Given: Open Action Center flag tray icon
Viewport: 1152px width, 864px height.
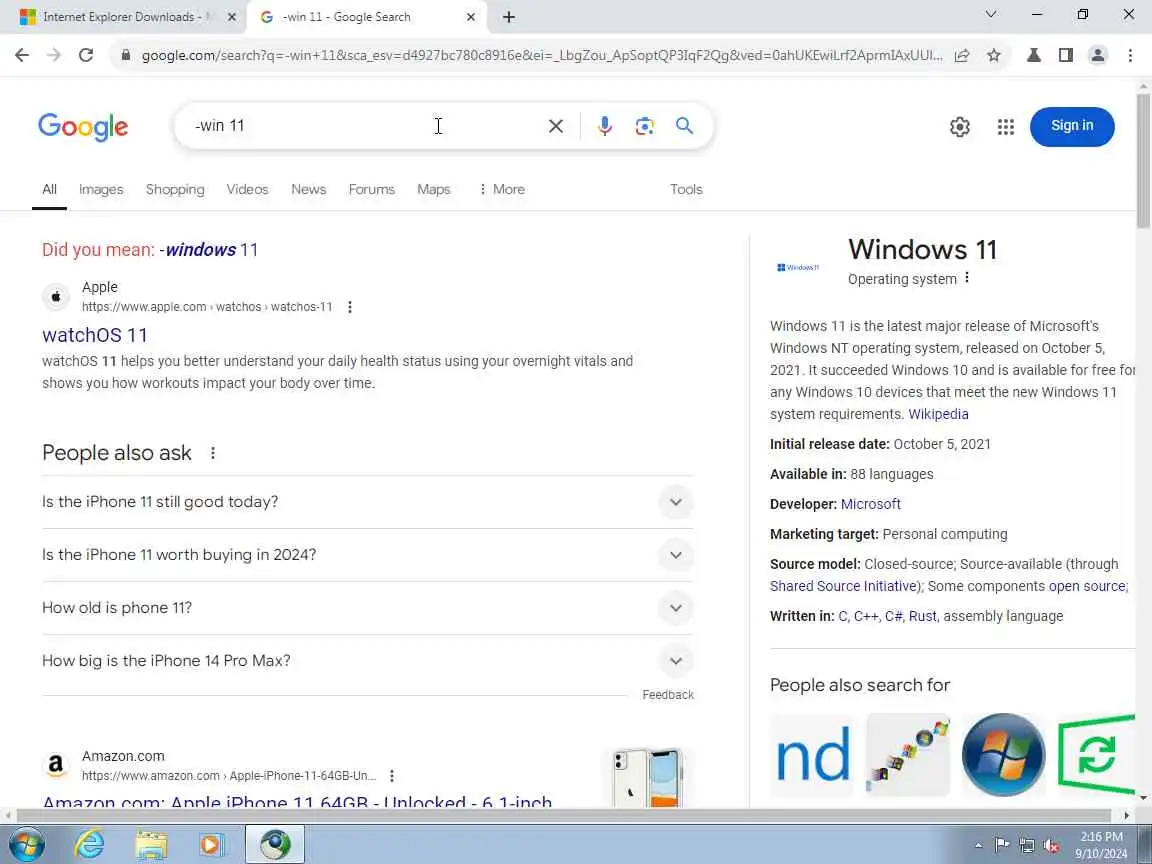Looking at the screenshot, I should coord(1001,845).
